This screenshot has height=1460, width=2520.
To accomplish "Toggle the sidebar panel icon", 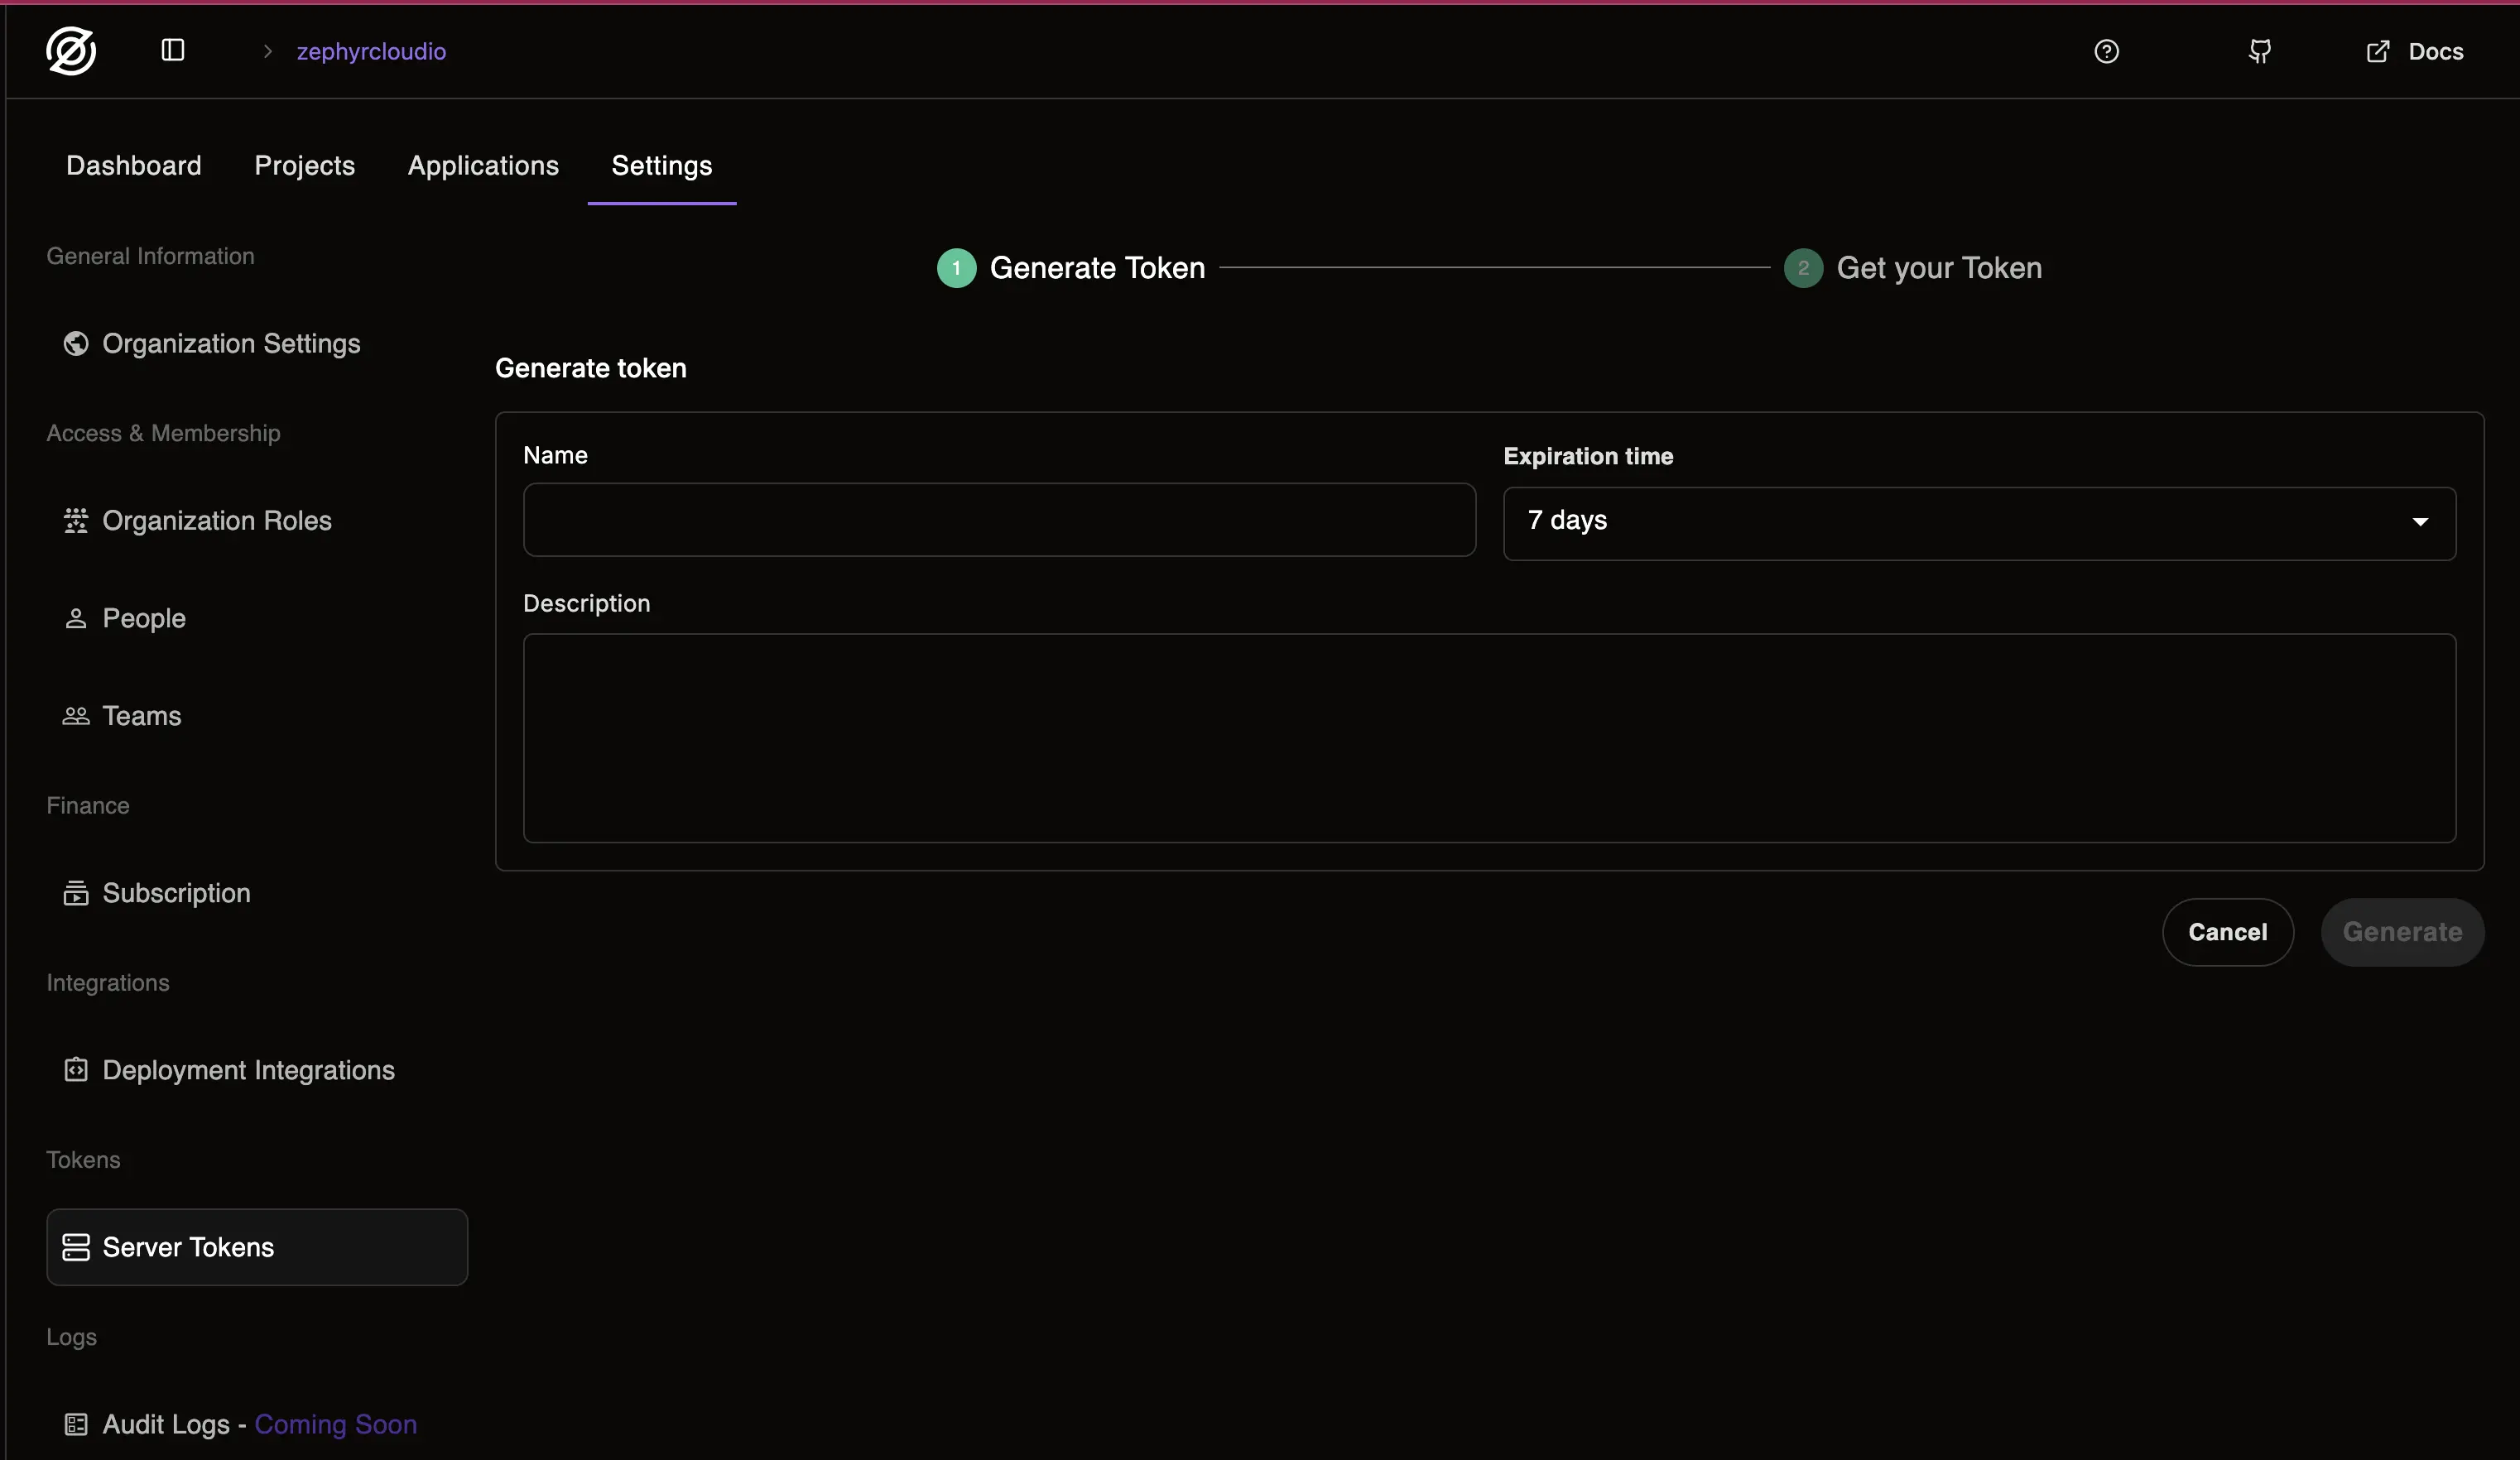I will (x=172, y=50).
